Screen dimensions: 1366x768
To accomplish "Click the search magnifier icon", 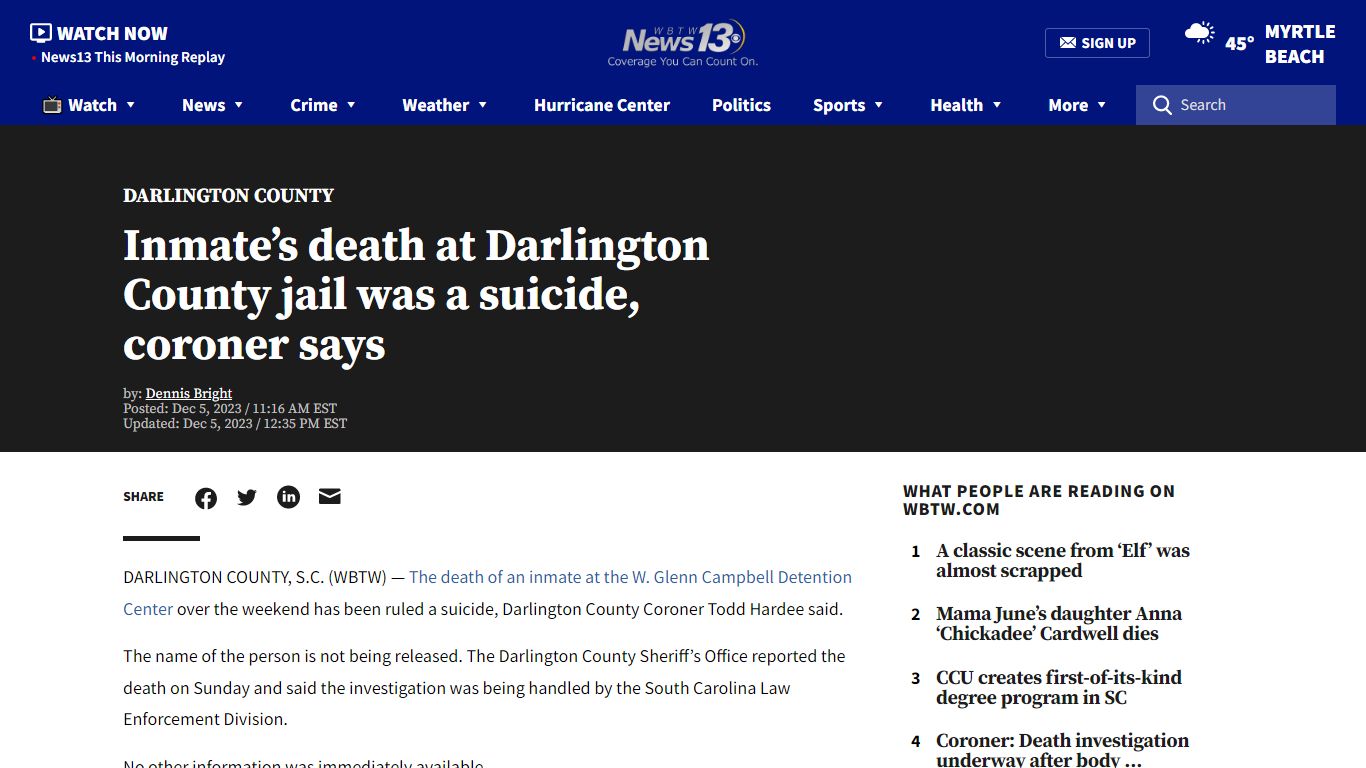I will click(x=1162, y=105).
